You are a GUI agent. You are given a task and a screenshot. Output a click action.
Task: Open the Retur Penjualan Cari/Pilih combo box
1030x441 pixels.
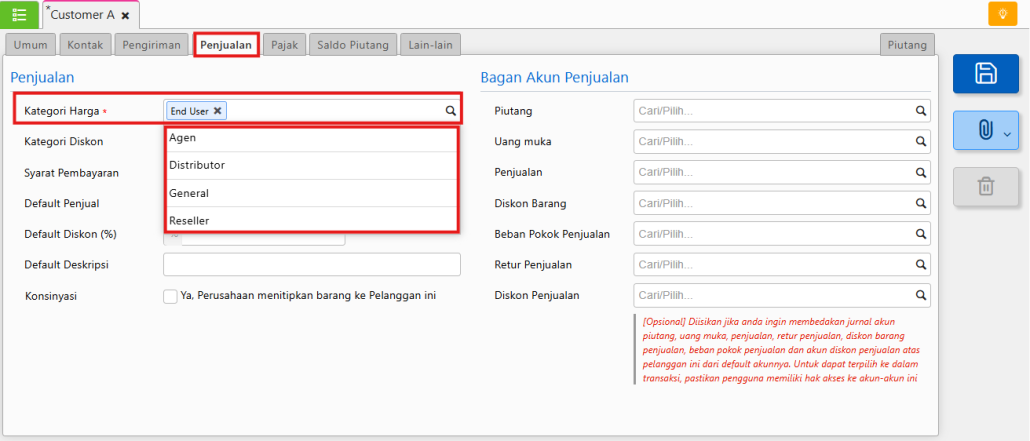coord(782,265)
